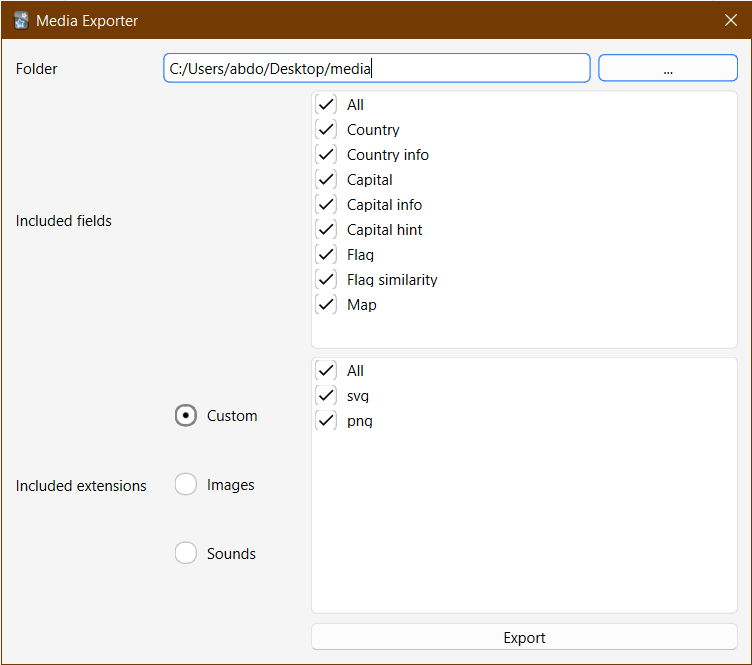The height and width of the screenshot is (665, 752).
Task: Toggle the Flag similarity checkbox
Action: [x=326, y=279]
